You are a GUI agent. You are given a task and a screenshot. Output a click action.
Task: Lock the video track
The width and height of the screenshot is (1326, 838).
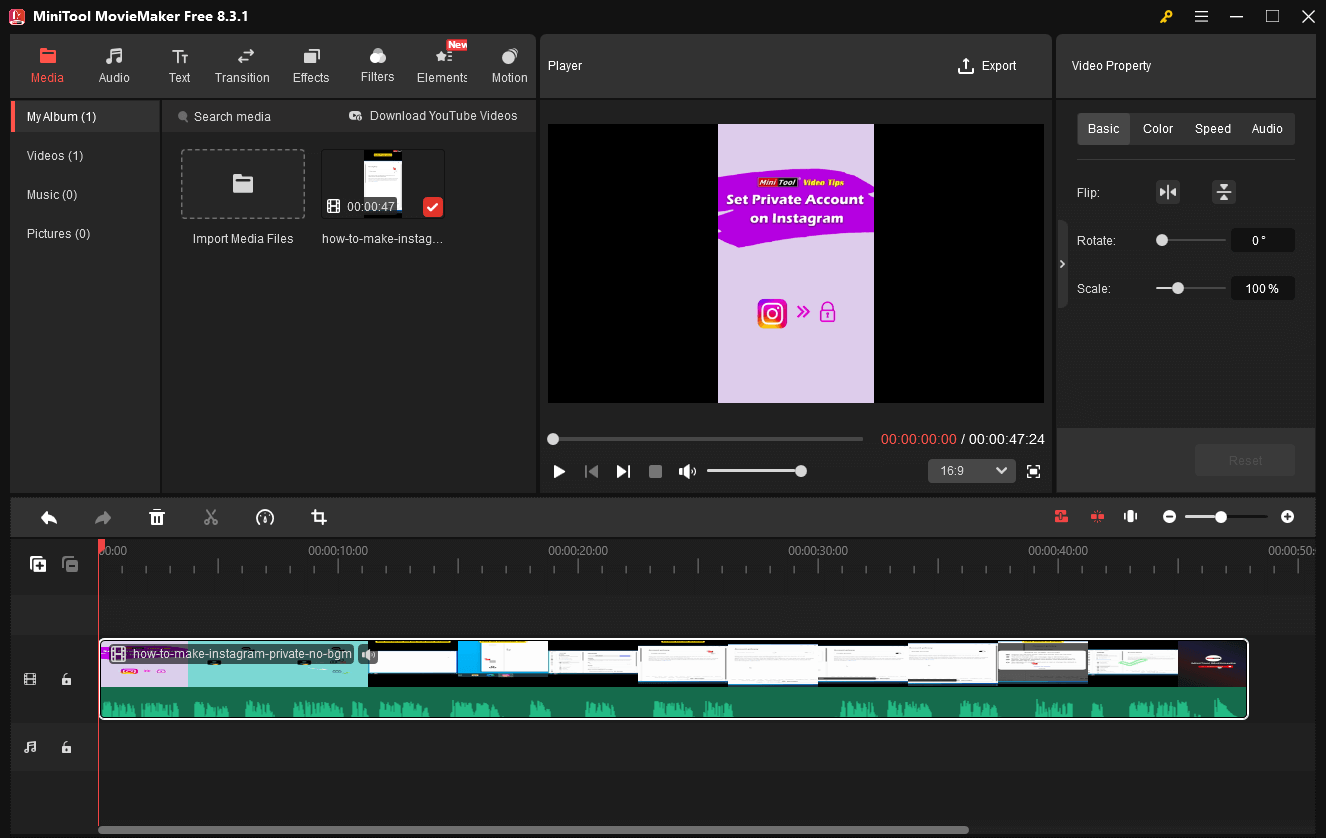coord(66,679)
